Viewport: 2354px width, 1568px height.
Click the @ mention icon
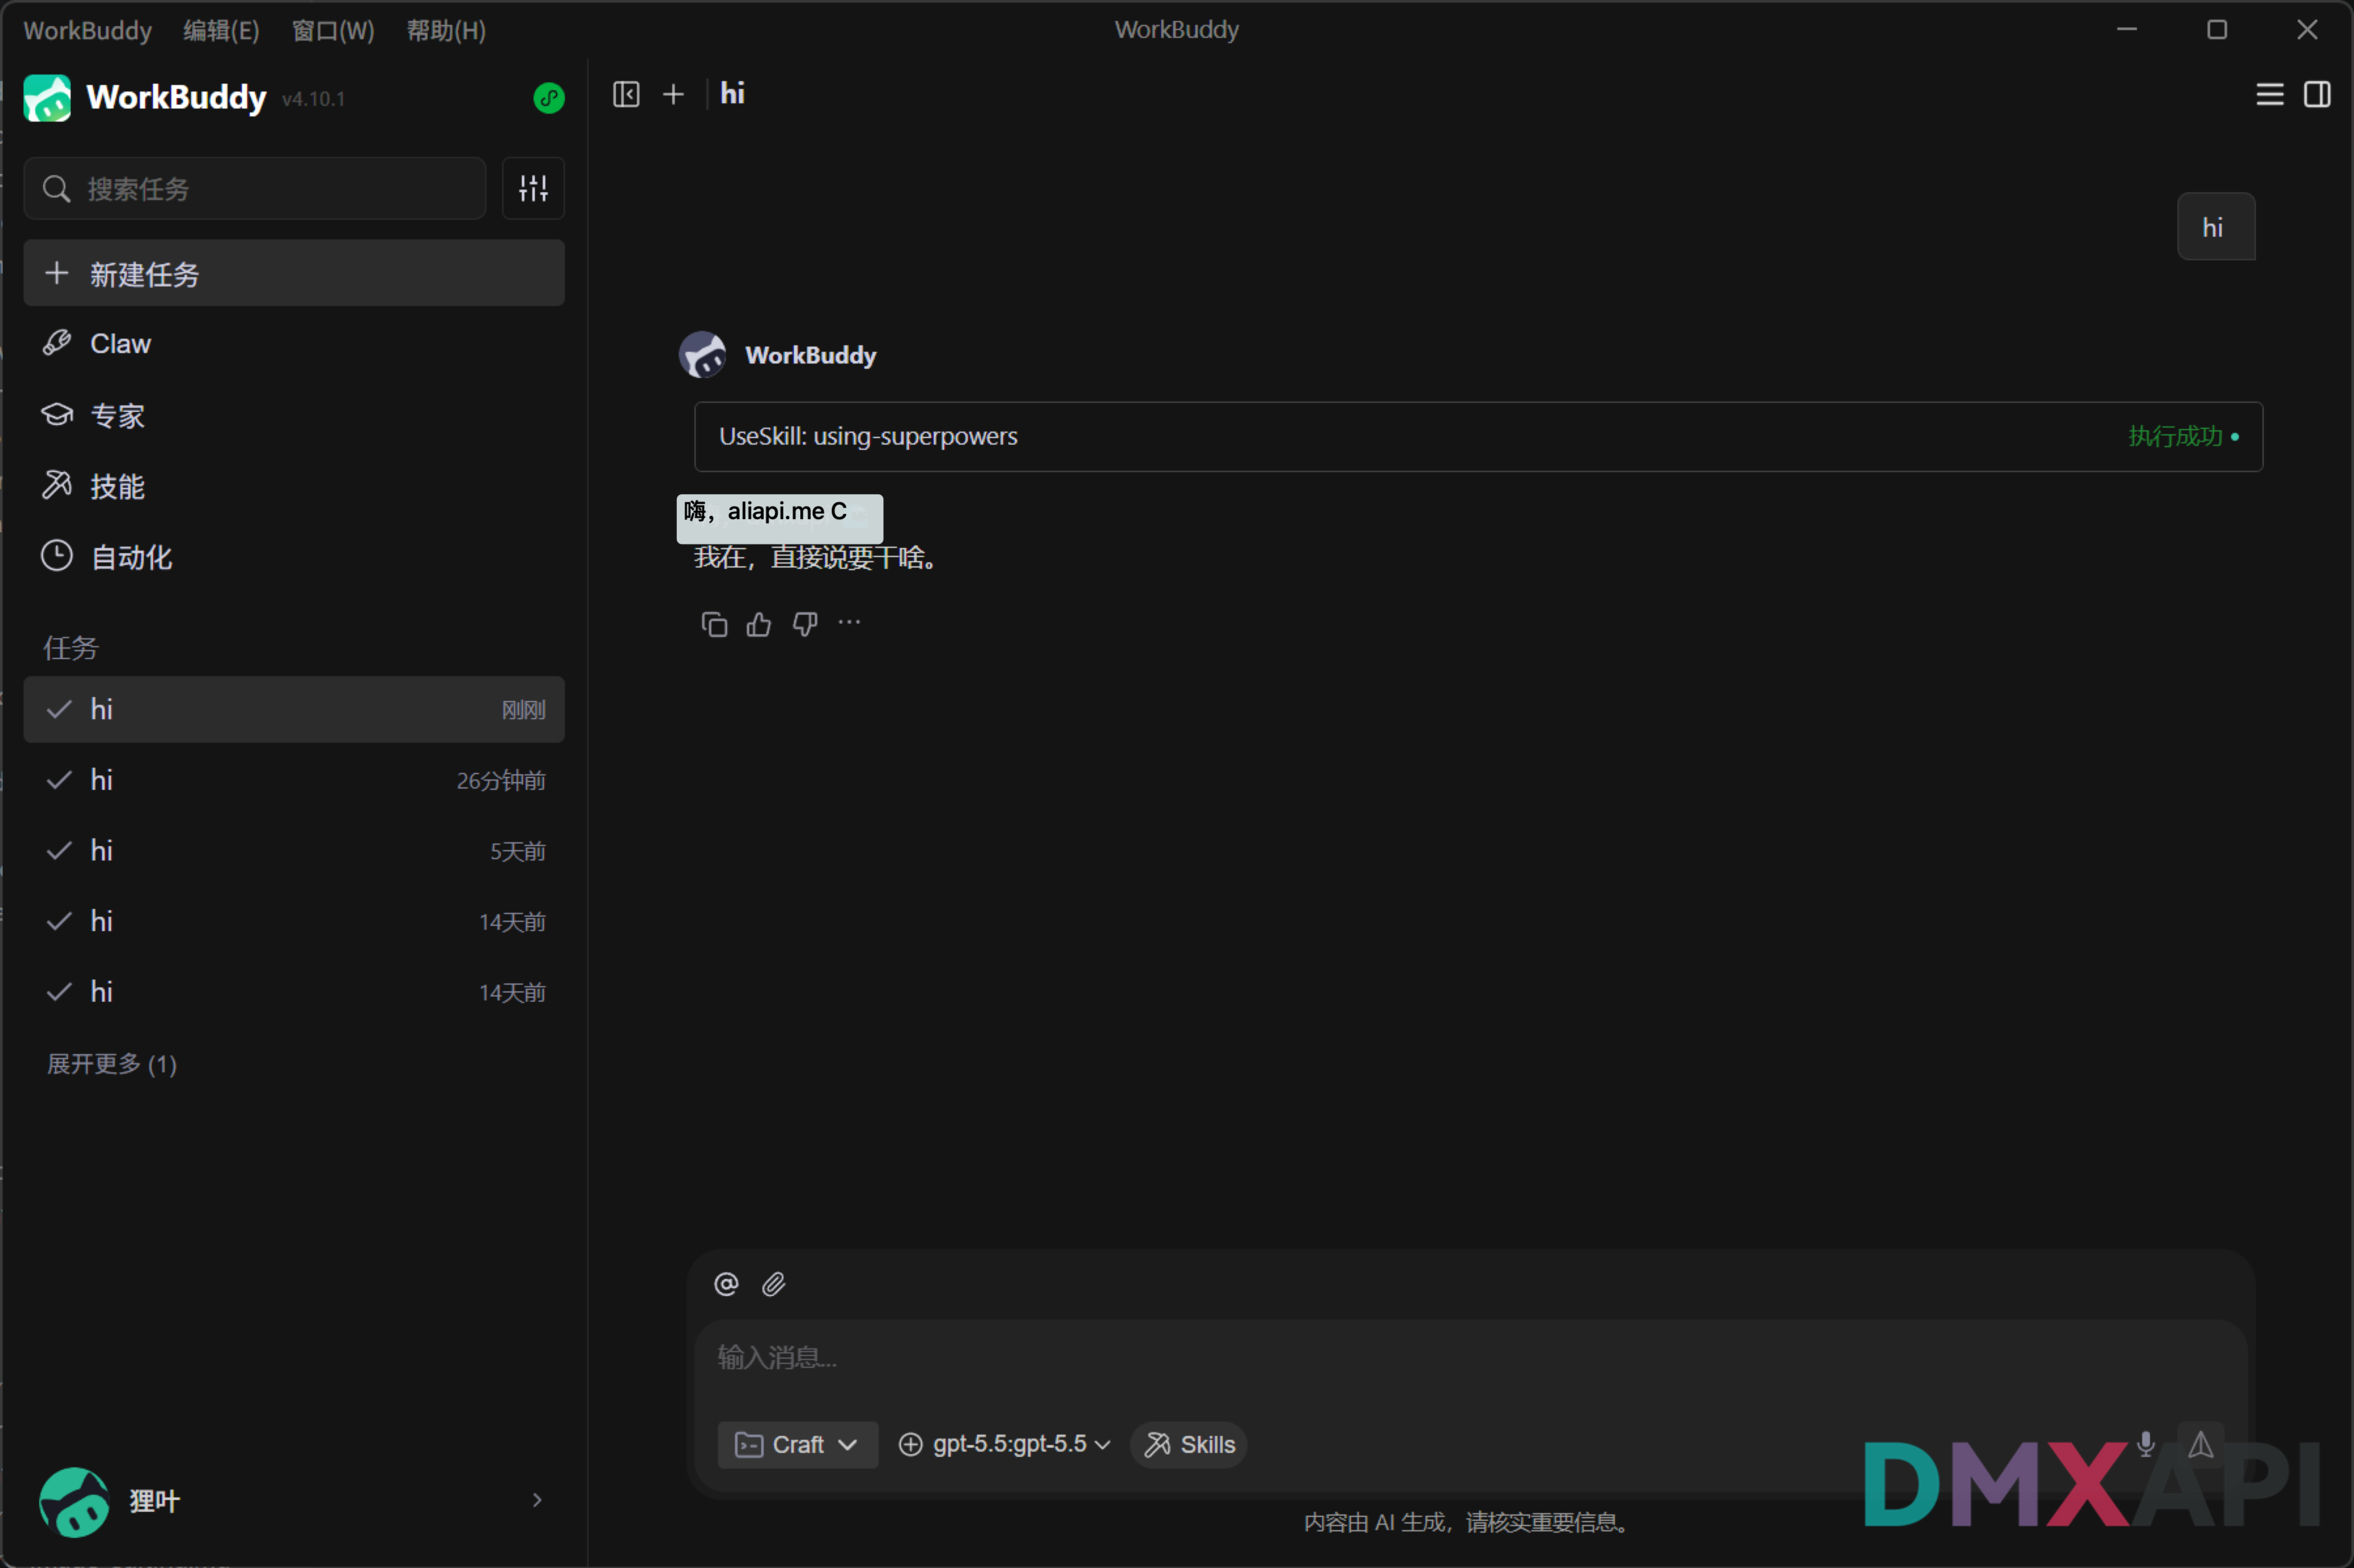pos(726,1284)
